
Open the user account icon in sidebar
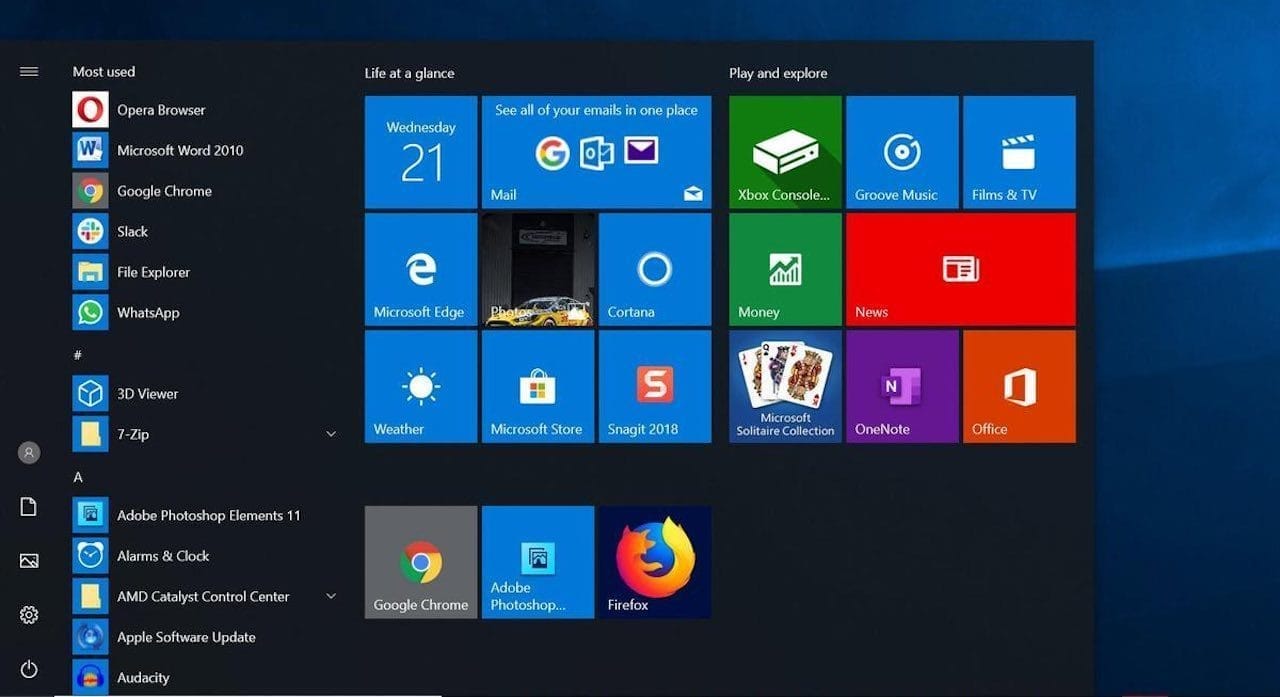pos(29,453)
